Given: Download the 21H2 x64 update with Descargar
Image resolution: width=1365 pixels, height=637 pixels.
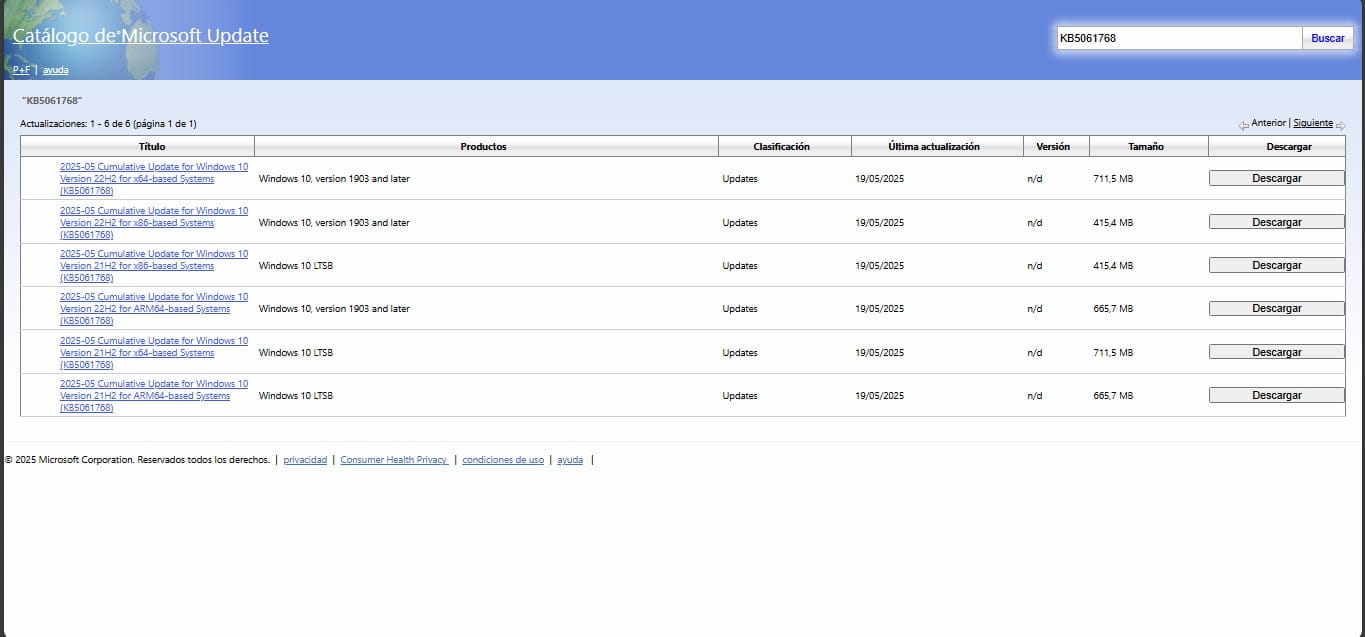Looking at the screenshot, I should point(1277,352).
